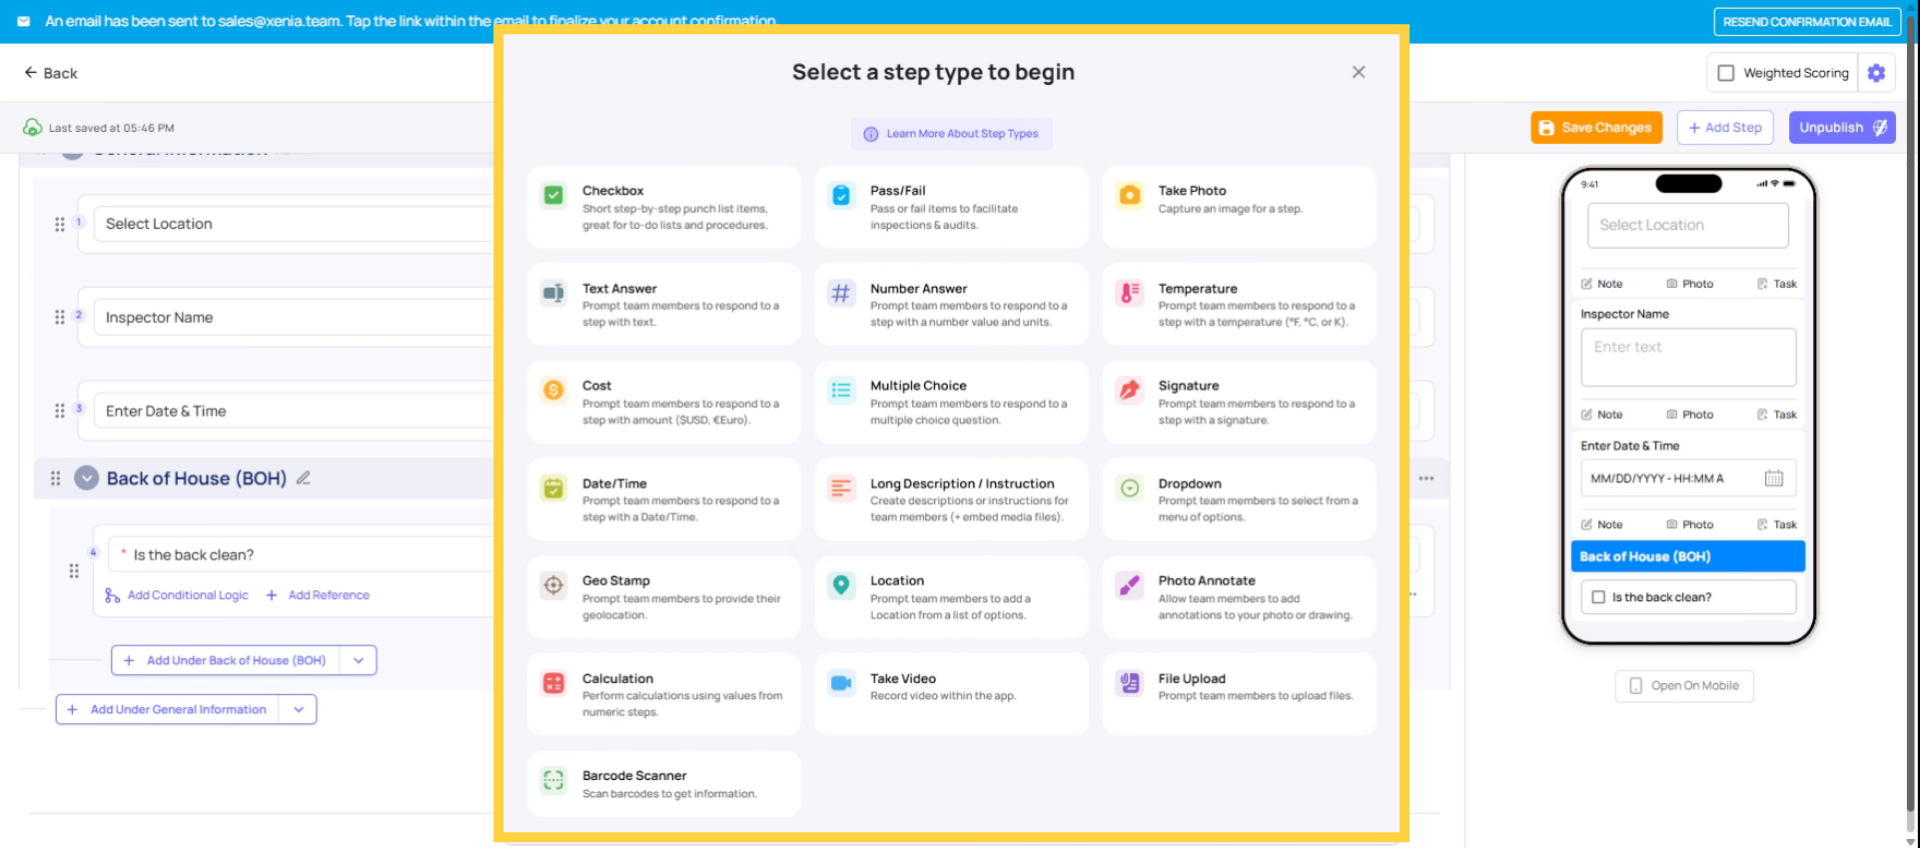Click the pencil icon beside Back of House (BOH)
Image resolution: width=1920 pixels, height=848 pixels.
coord(303,478)
